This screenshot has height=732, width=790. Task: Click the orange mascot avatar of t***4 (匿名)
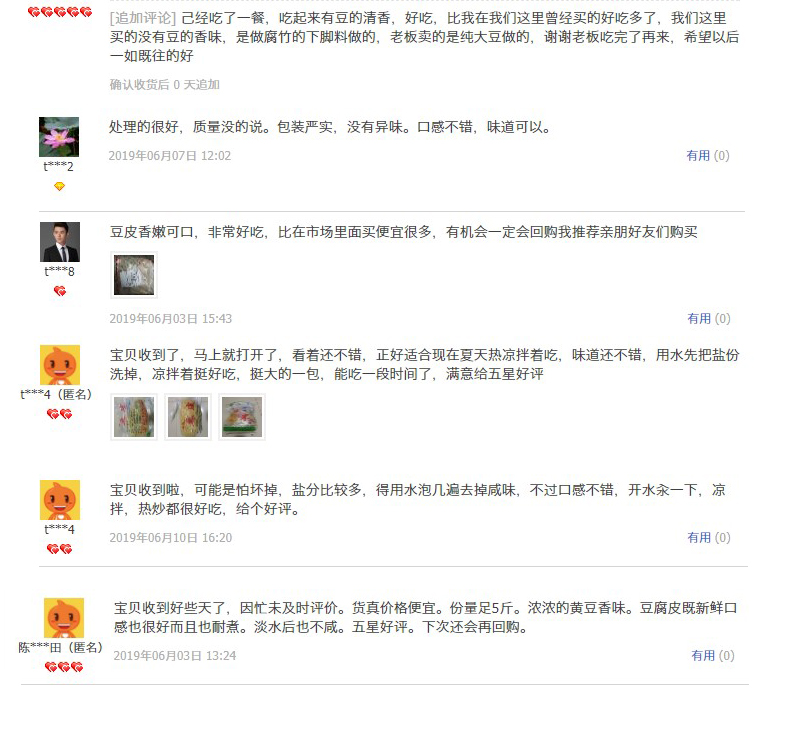tap(60, 365)
